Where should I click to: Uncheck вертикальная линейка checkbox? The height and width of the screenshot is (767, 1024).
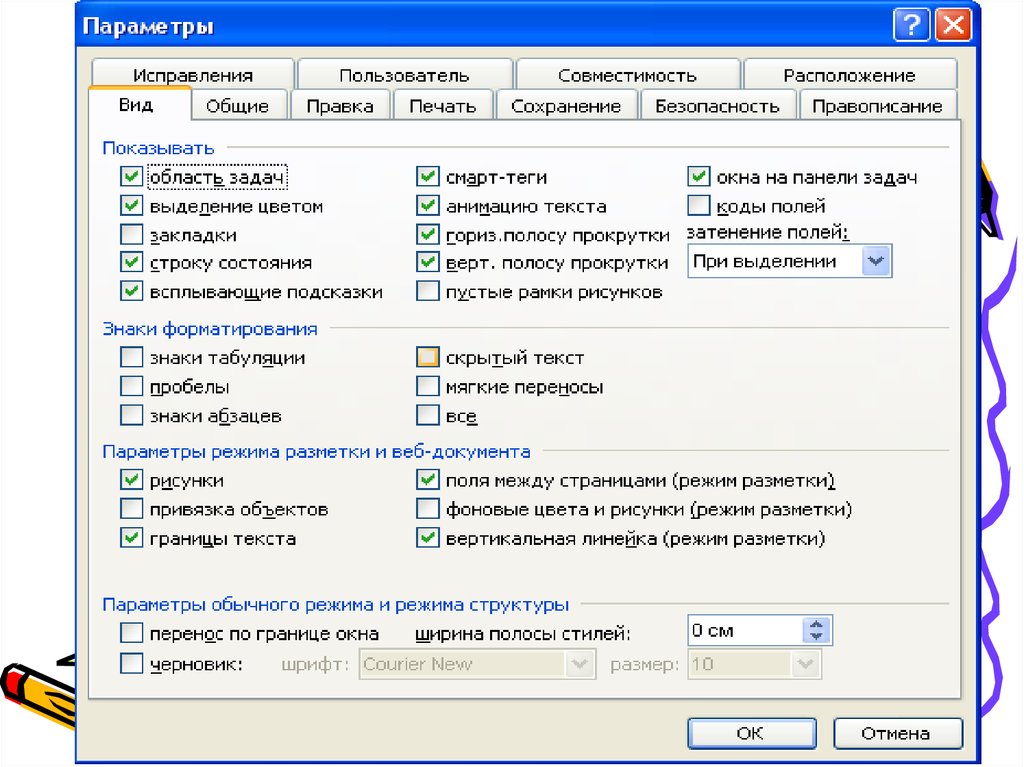428,538
